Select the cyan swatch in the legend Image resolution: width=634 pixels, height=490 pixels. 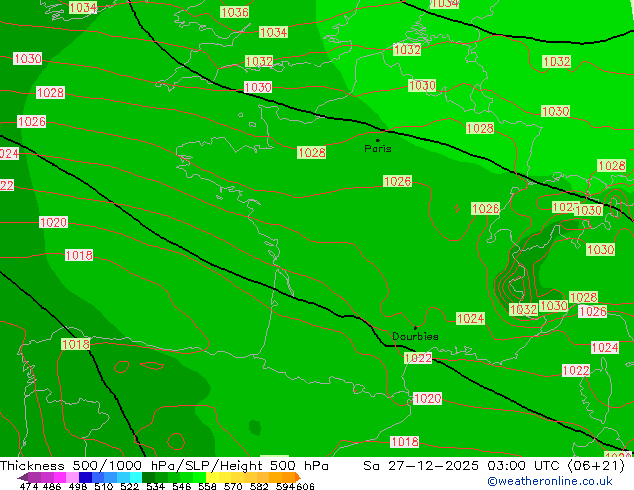click(136, 477)
